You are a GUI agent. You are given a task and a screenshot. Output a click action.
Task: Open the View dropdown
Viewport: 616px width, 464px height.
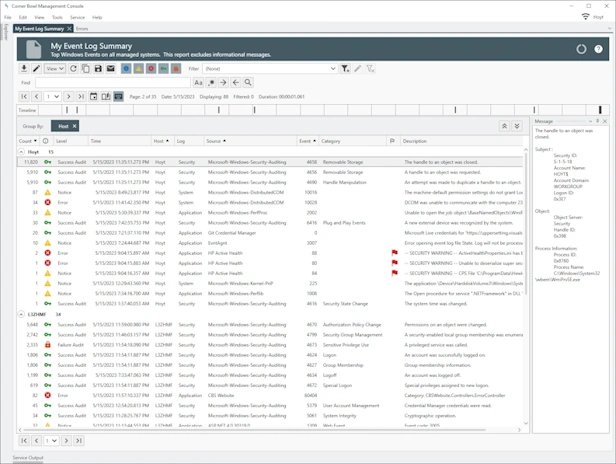point(55,69)
